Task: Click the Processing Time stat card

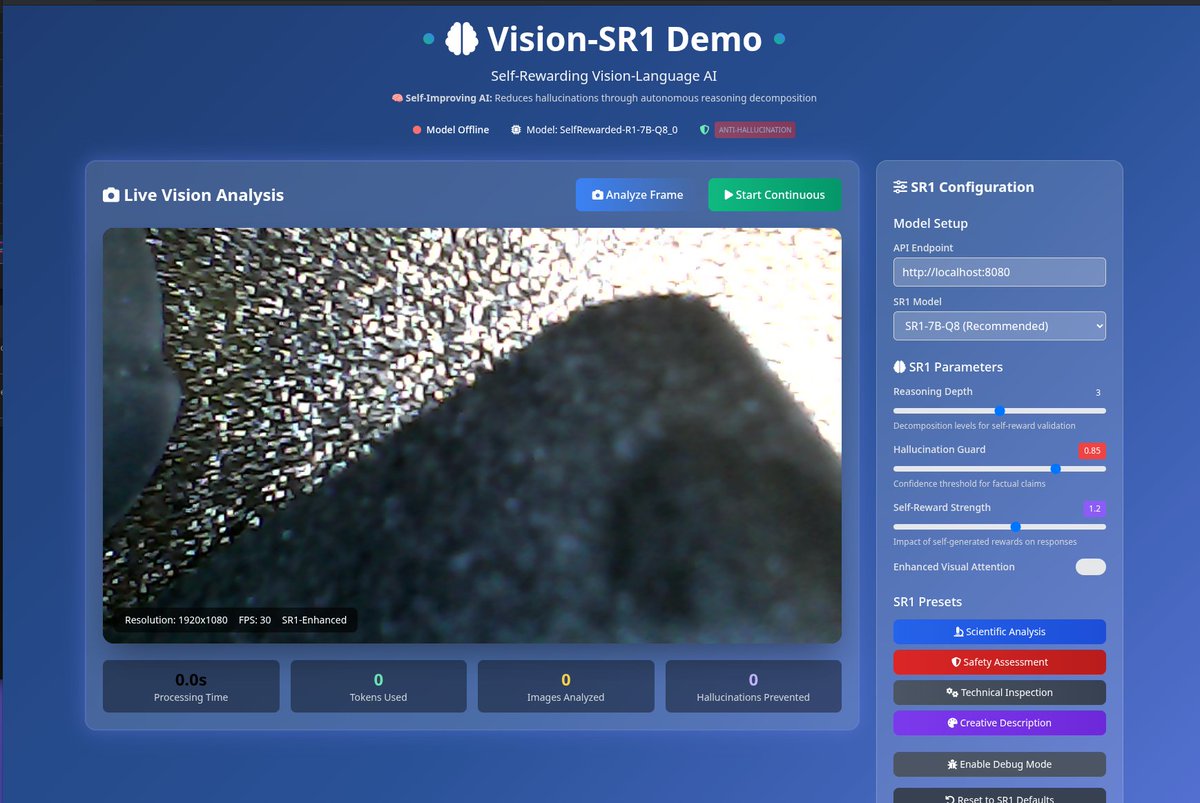Action: point(191,686)
